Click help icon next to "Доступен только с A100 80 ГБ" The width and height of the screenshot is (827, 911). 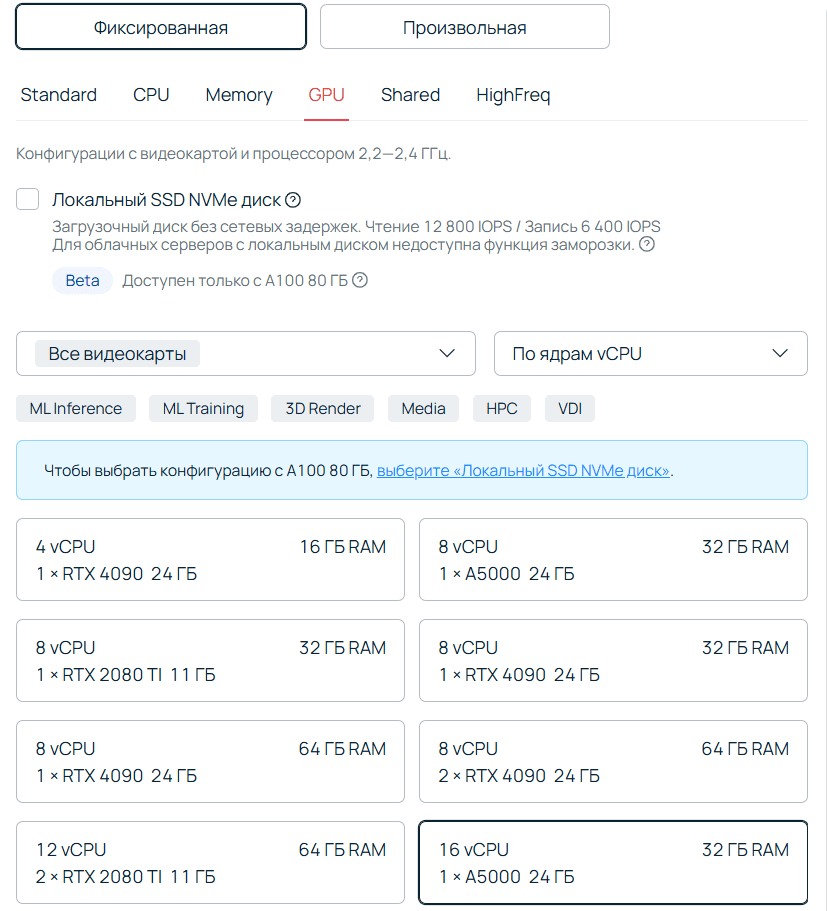359,280
